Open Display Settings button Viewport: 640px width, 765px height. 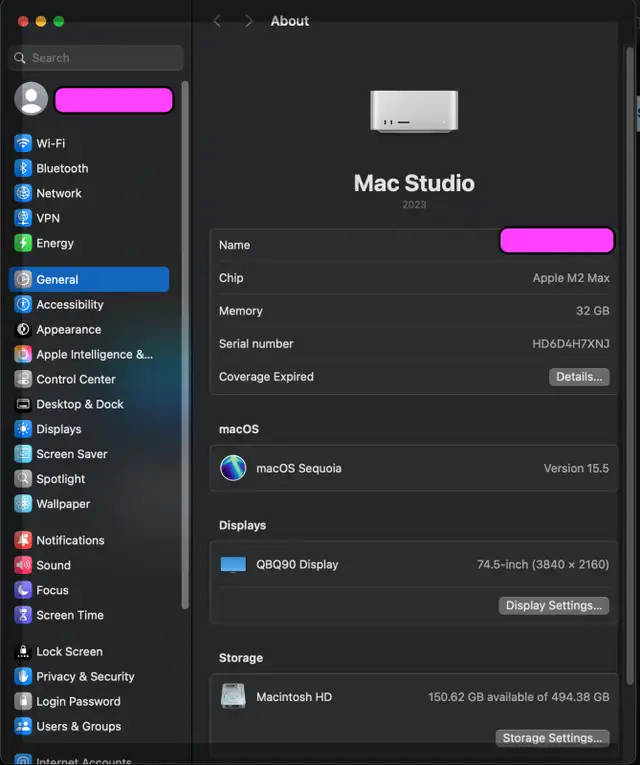554,605
